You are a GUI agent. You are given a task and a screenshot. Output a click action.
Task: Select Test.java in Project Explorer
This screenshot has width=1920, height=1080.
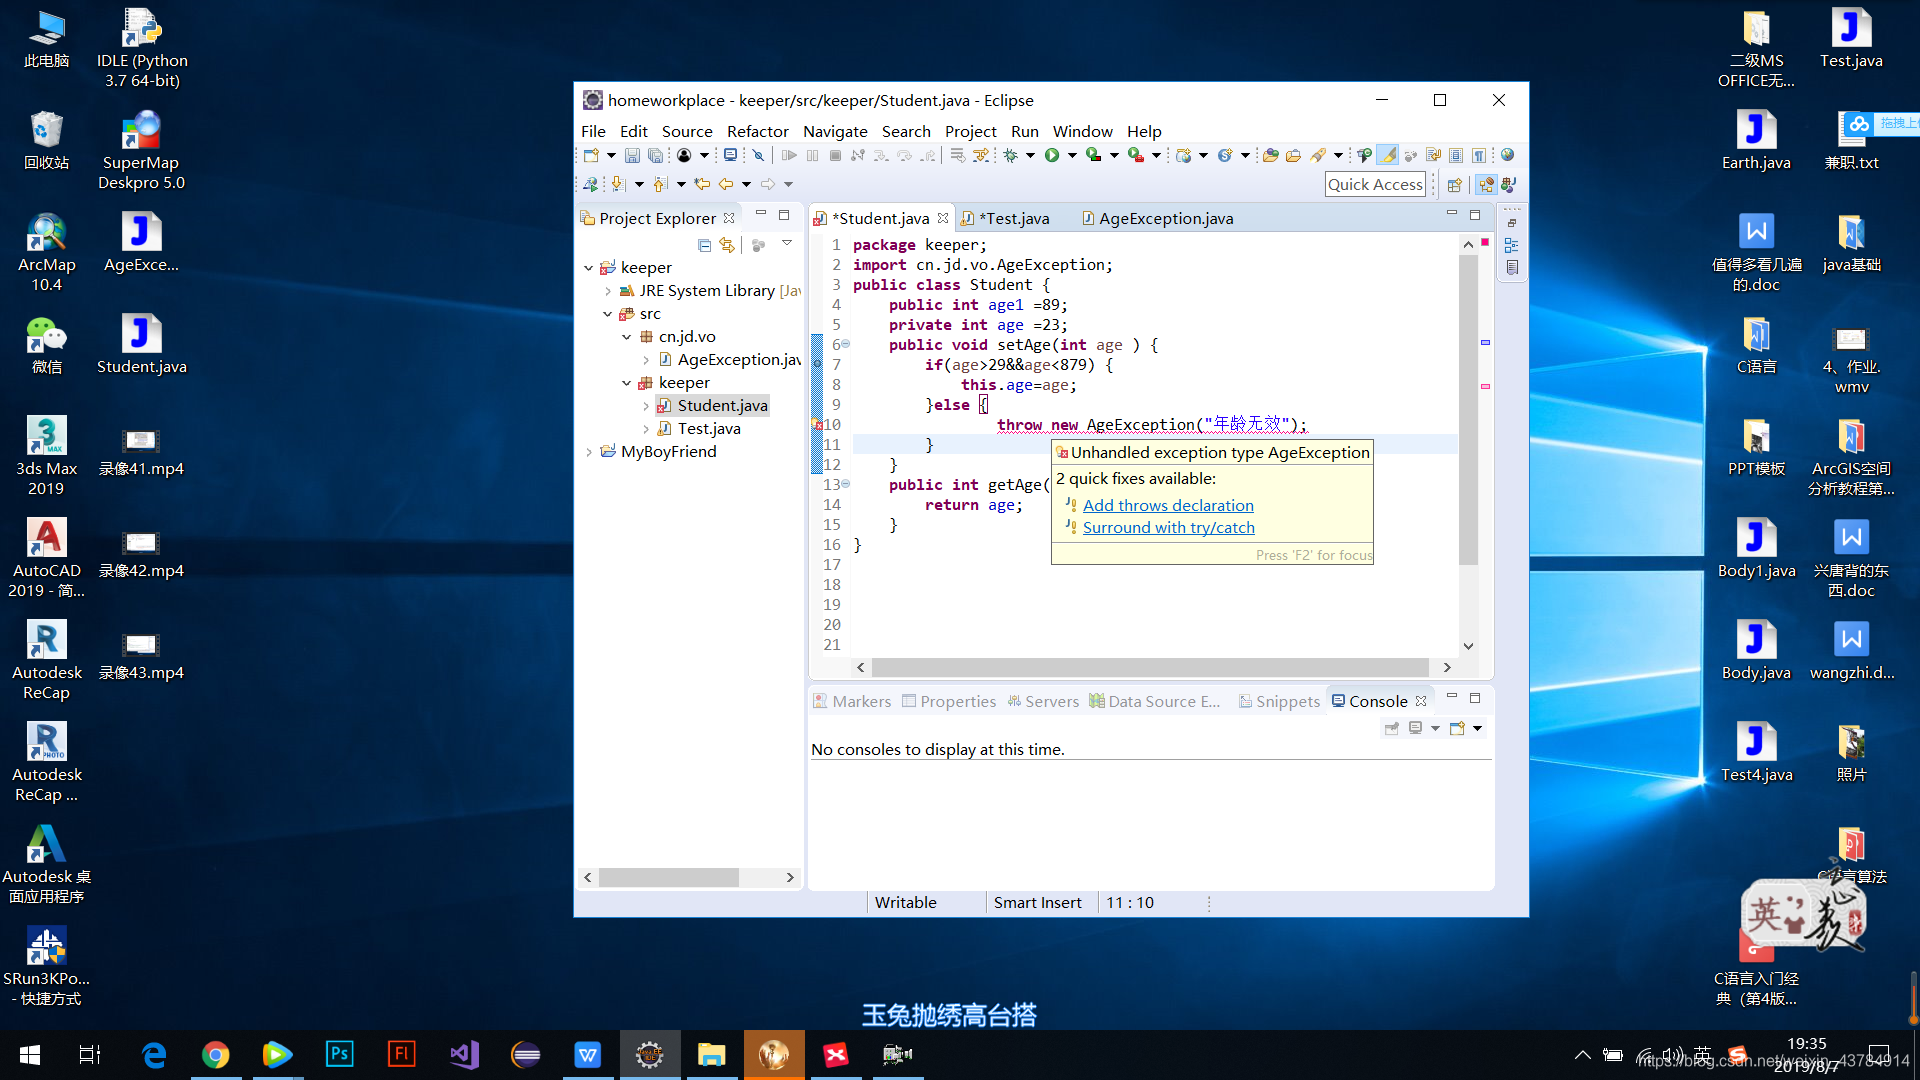coord(709,429)
